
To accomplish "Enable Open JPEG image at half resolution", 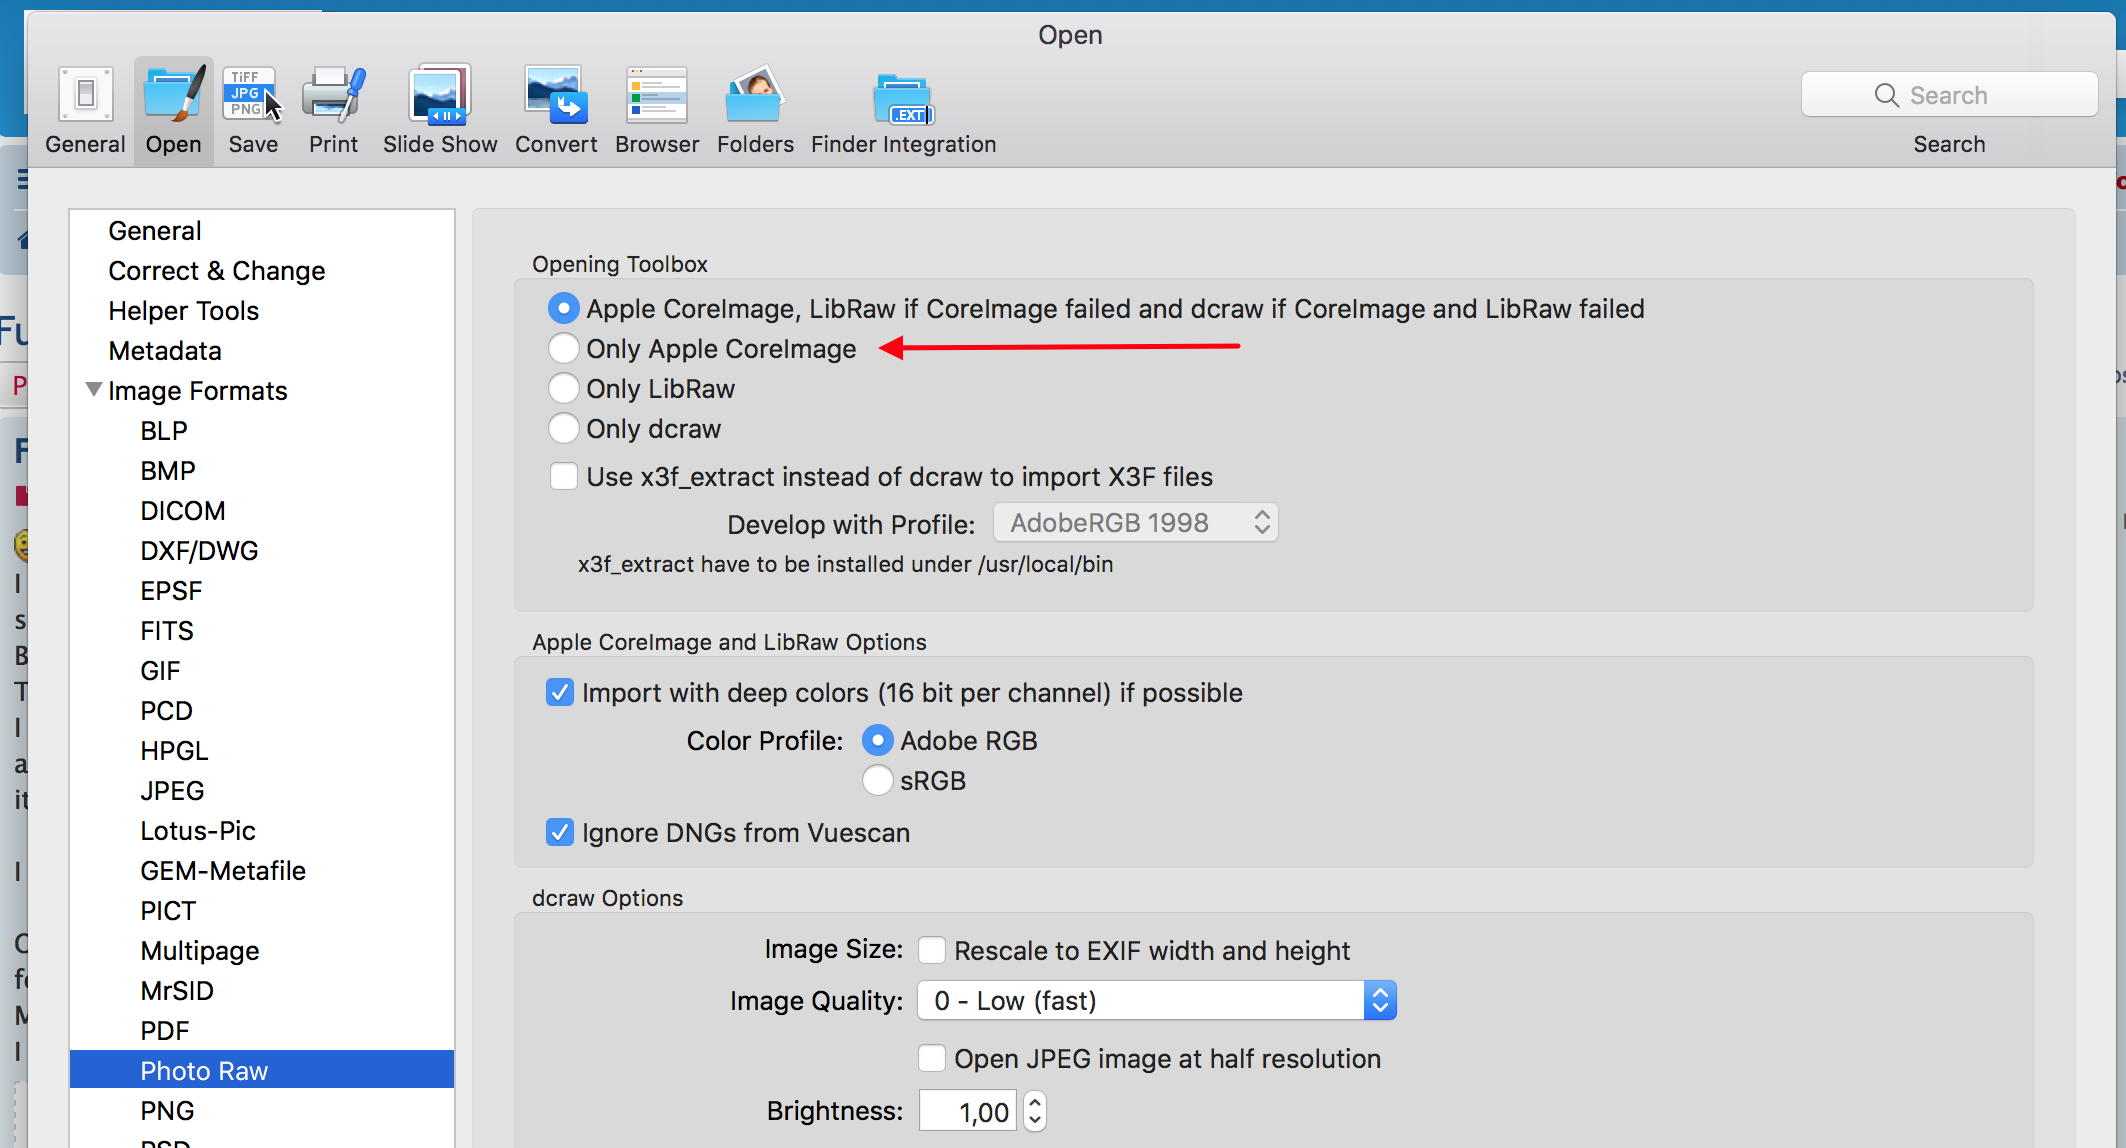I will coord(932,1058).
